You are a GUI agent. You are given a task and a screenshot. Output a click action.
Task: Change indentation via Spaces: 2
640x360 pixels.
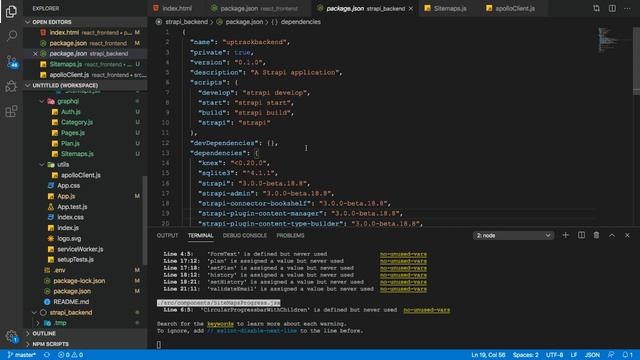(x=525, y=355)
